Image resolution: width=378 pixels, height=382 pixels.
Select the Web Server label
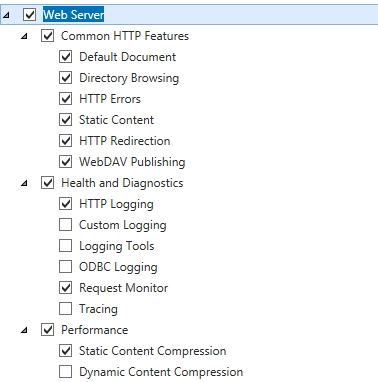click(74, 15)
